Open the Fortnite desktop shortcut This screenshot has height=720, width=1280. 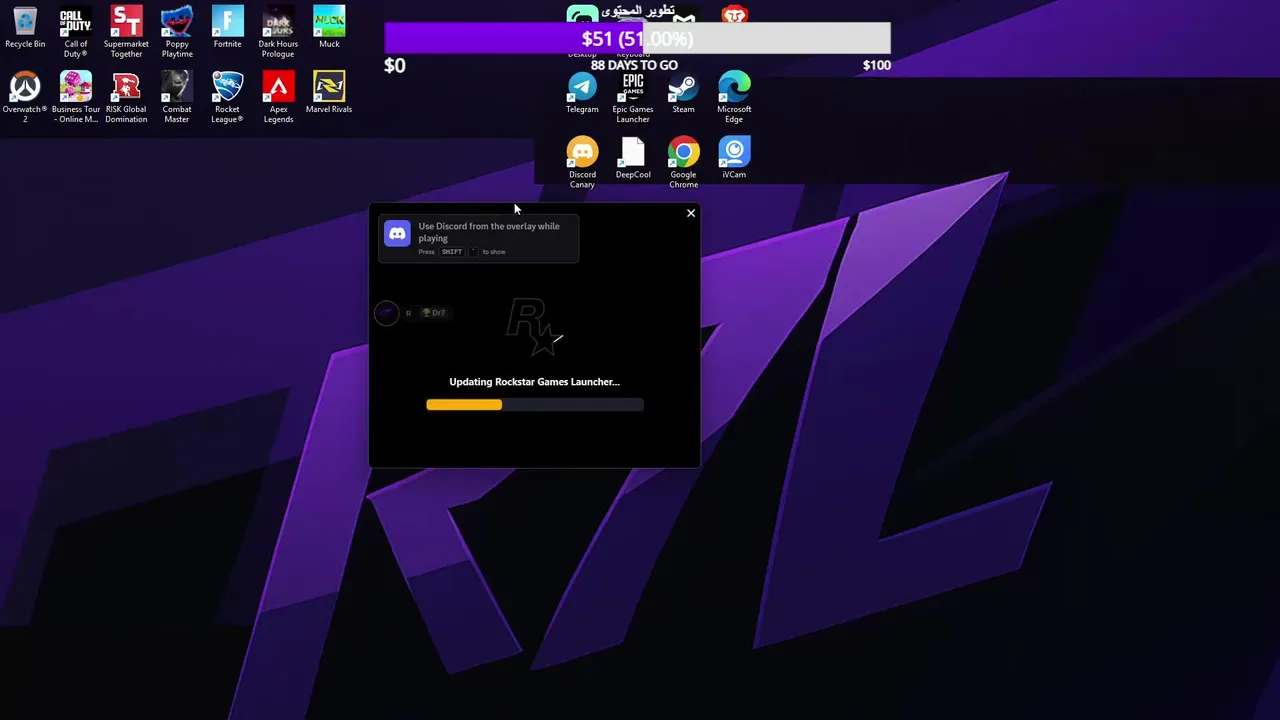coord(227,28)
